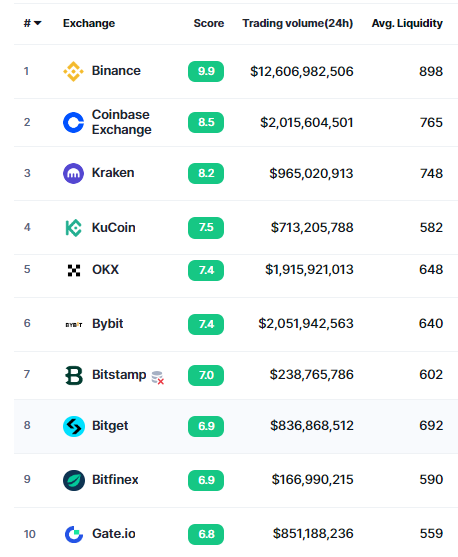This screenshot has height=557, width=458.
Task: Sort by Avg. Liquidity column header
Action: point(407,23)
